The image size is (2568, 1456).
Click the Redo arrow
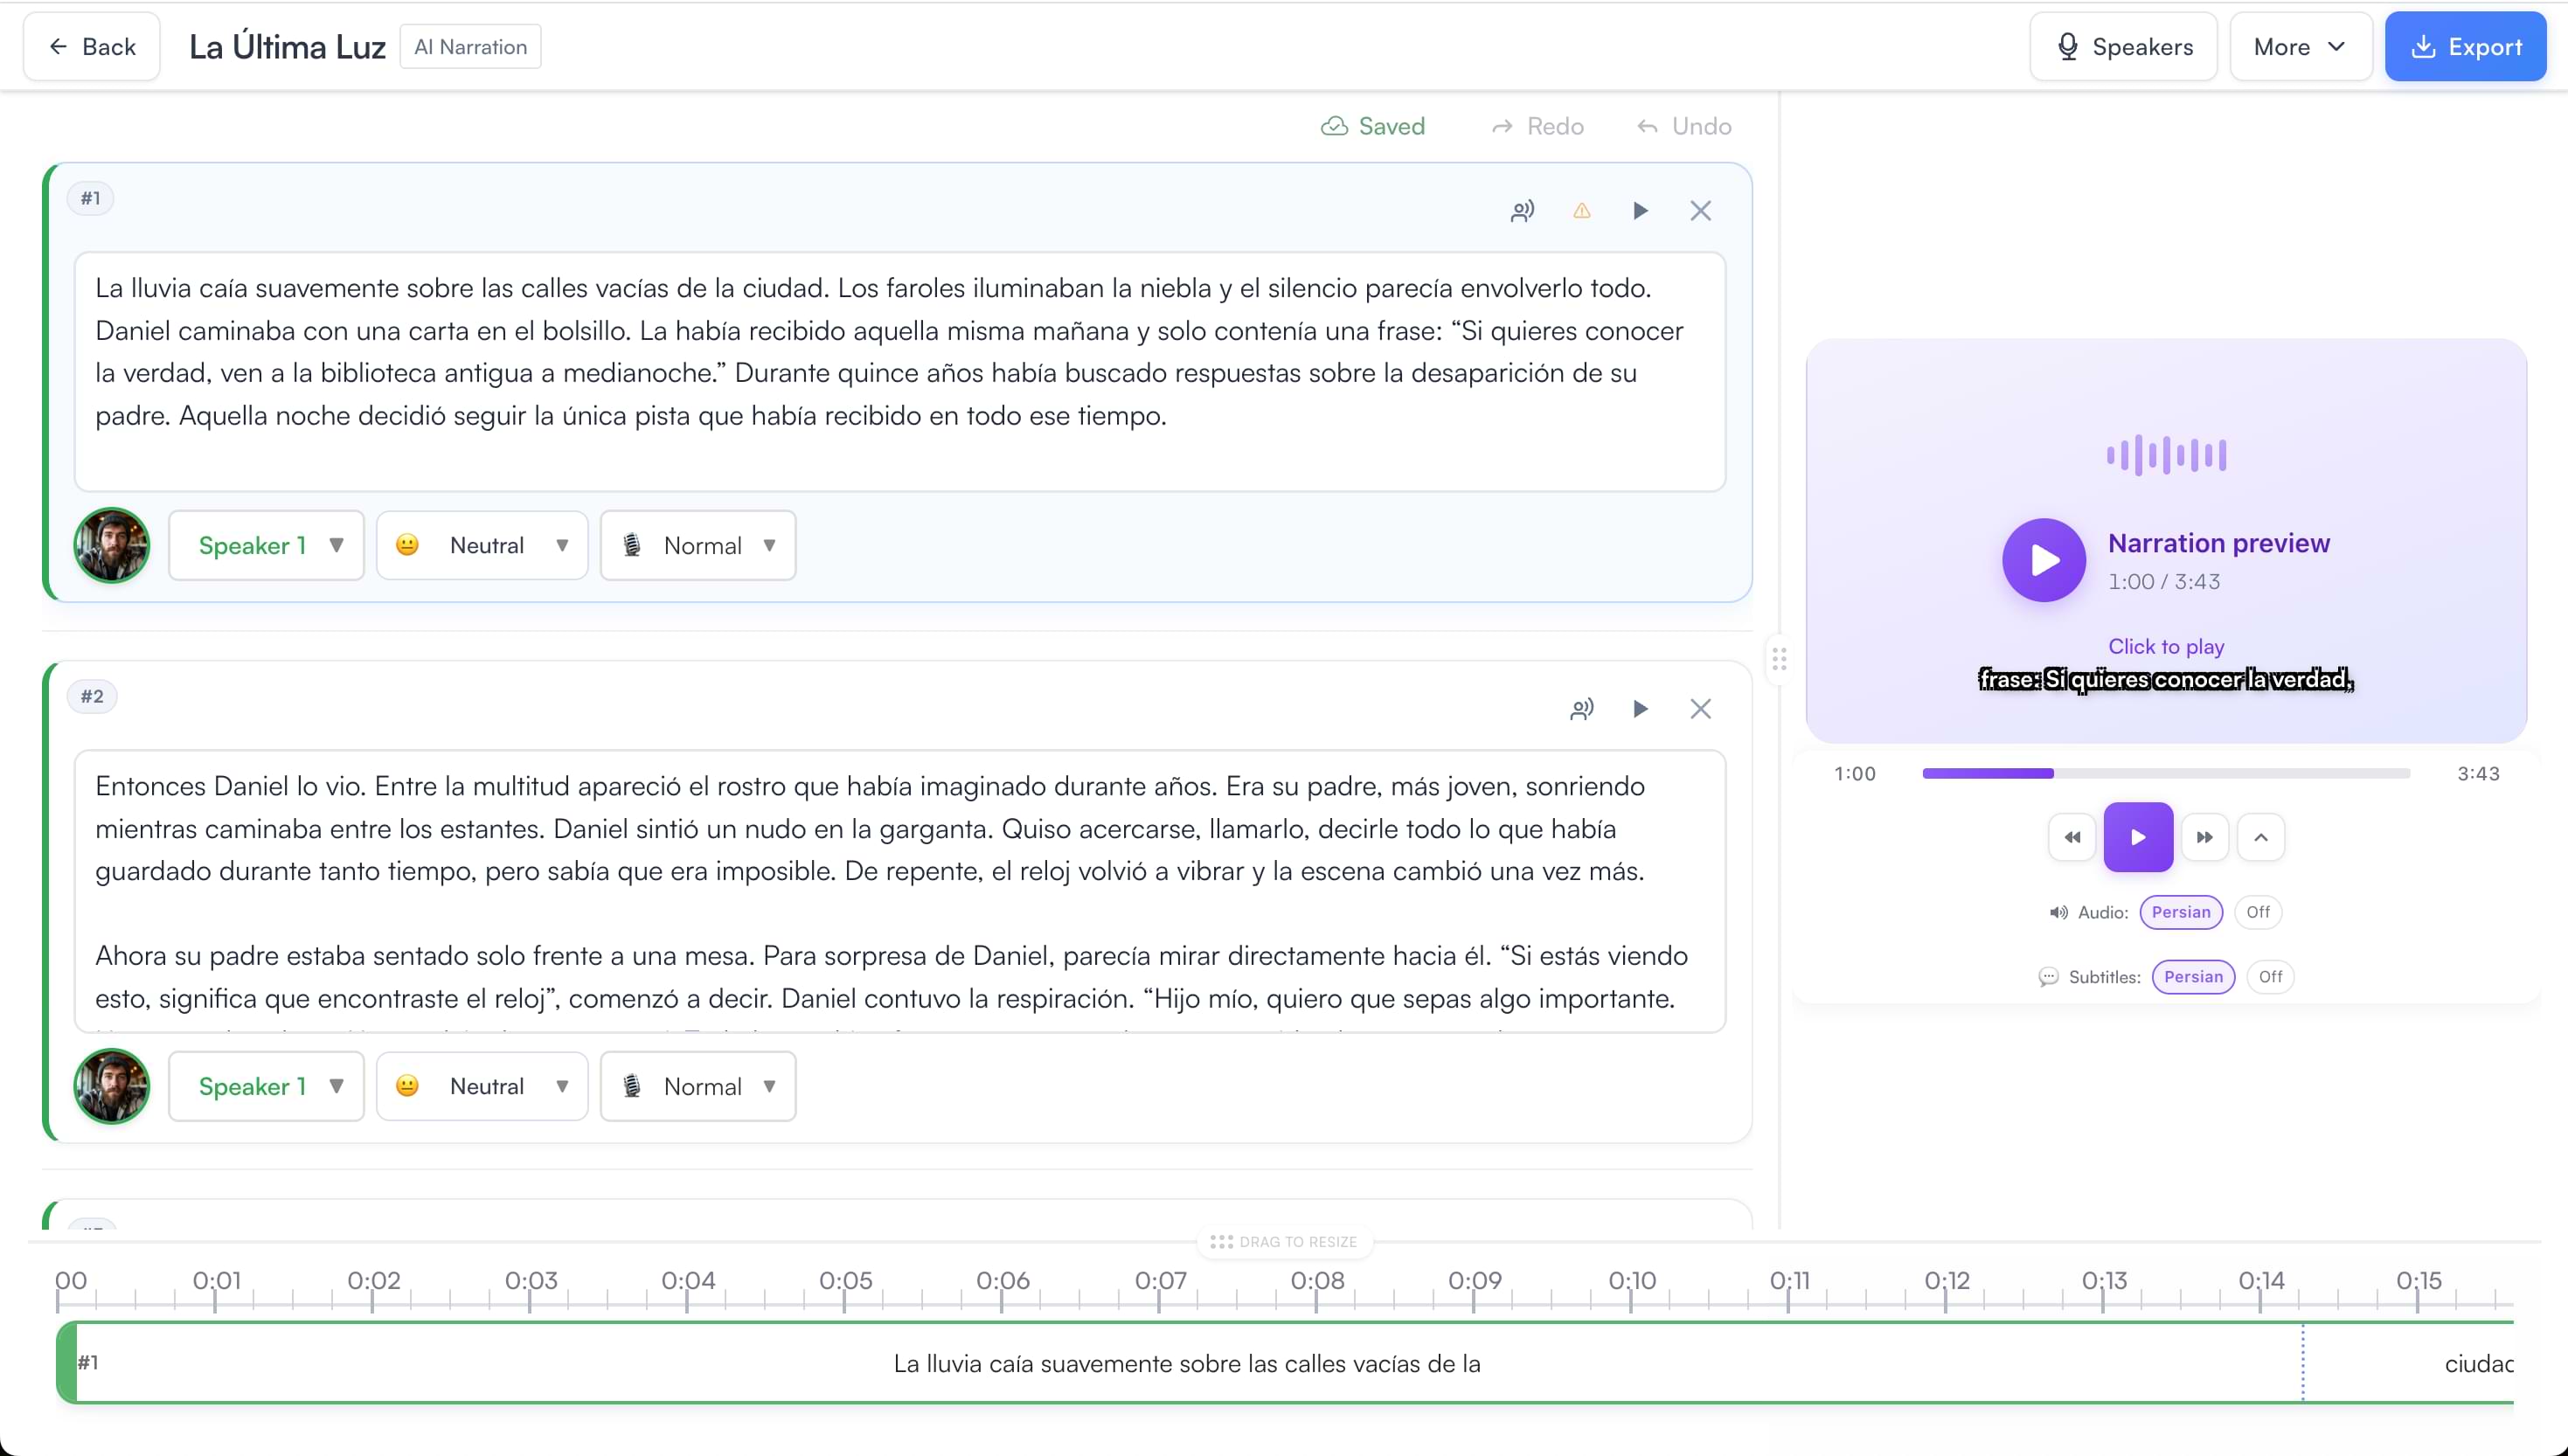[1501, 127]
